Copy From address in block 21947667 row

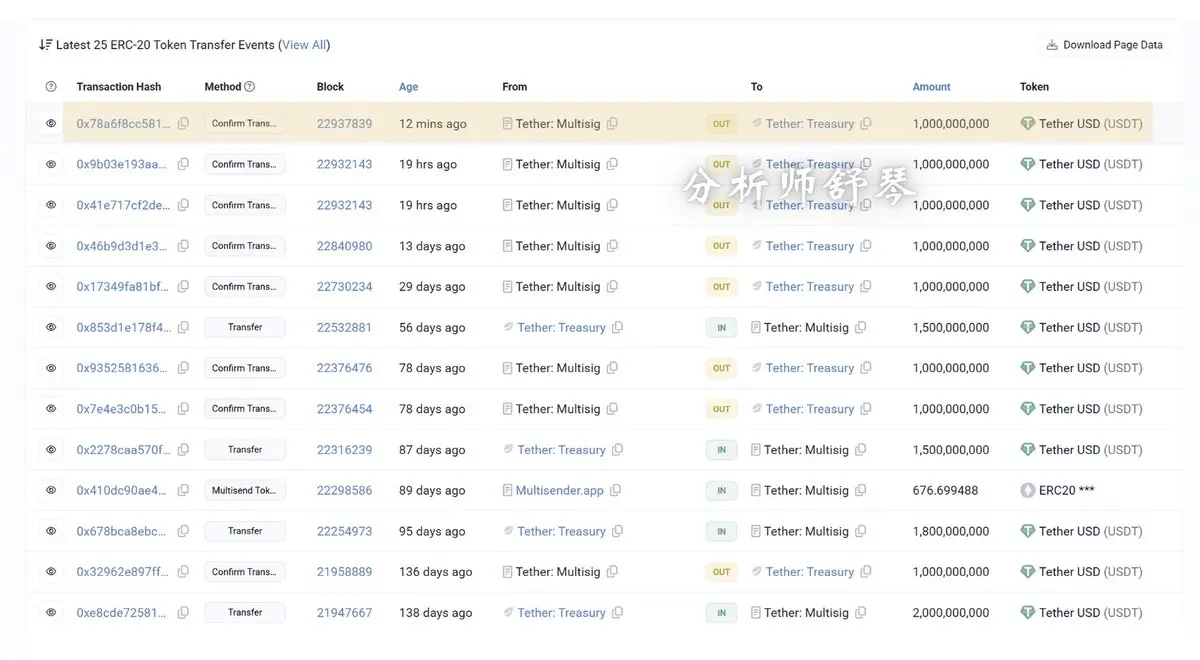point(617,613)
